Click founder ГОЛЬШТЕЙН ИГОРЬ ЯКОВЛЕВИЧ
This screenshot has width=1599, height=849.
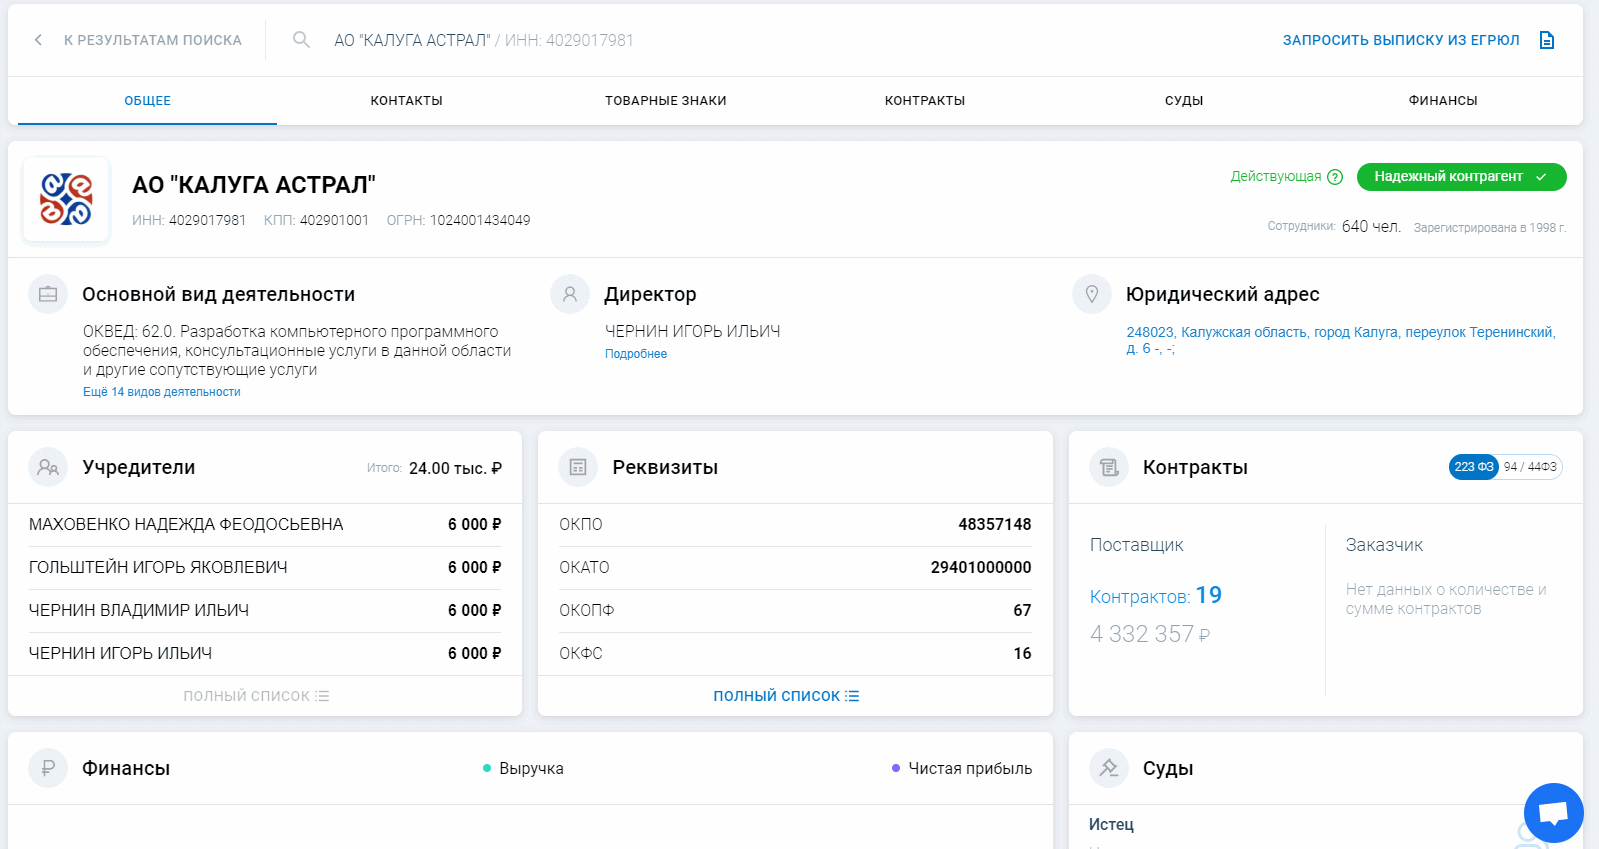158,568
